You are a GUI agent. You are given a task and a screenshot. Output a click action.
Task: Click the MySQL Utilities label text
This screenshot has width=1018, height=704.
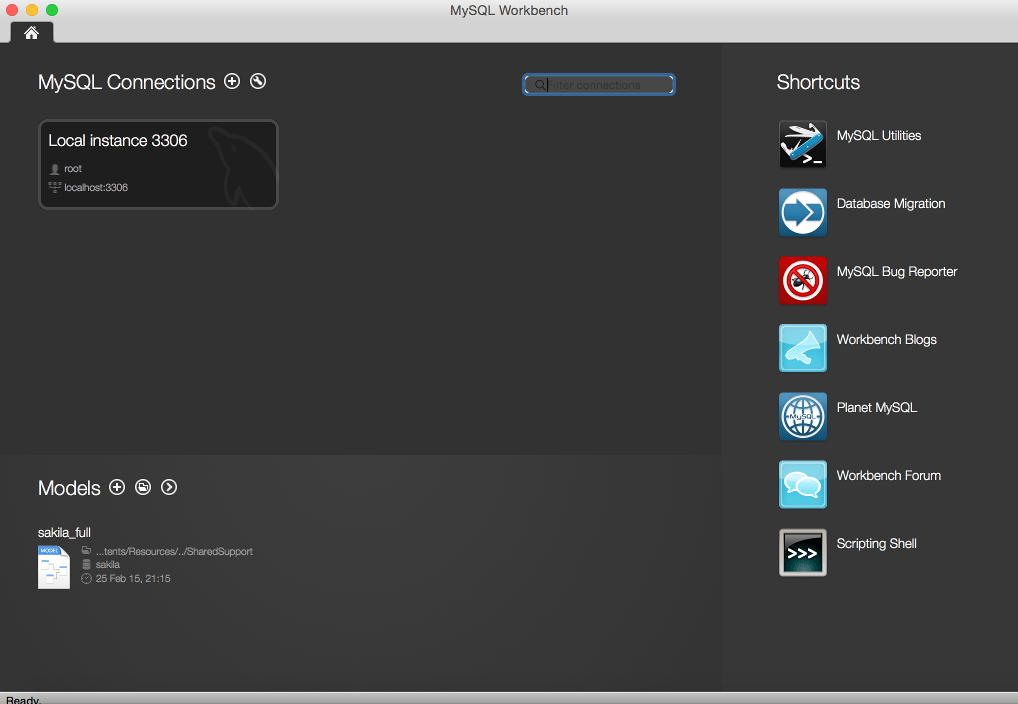coord(879,135)
